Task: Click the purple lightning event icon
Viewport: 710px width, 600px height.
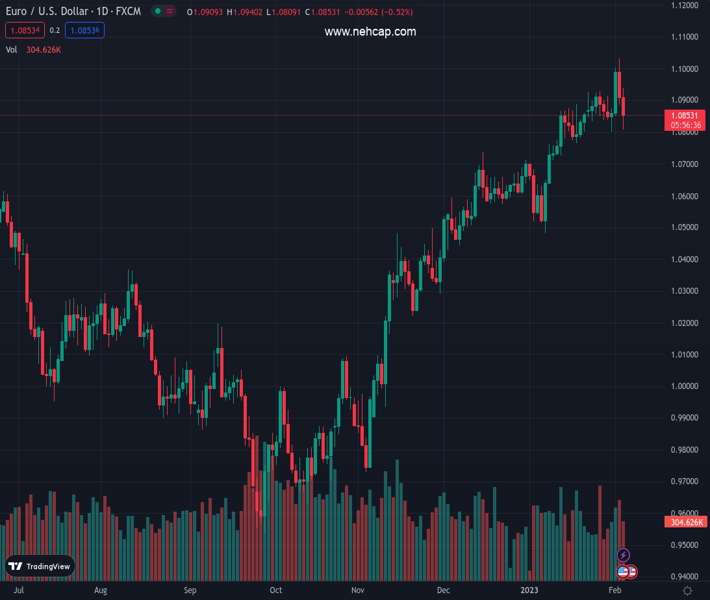Action: (624, 555)
